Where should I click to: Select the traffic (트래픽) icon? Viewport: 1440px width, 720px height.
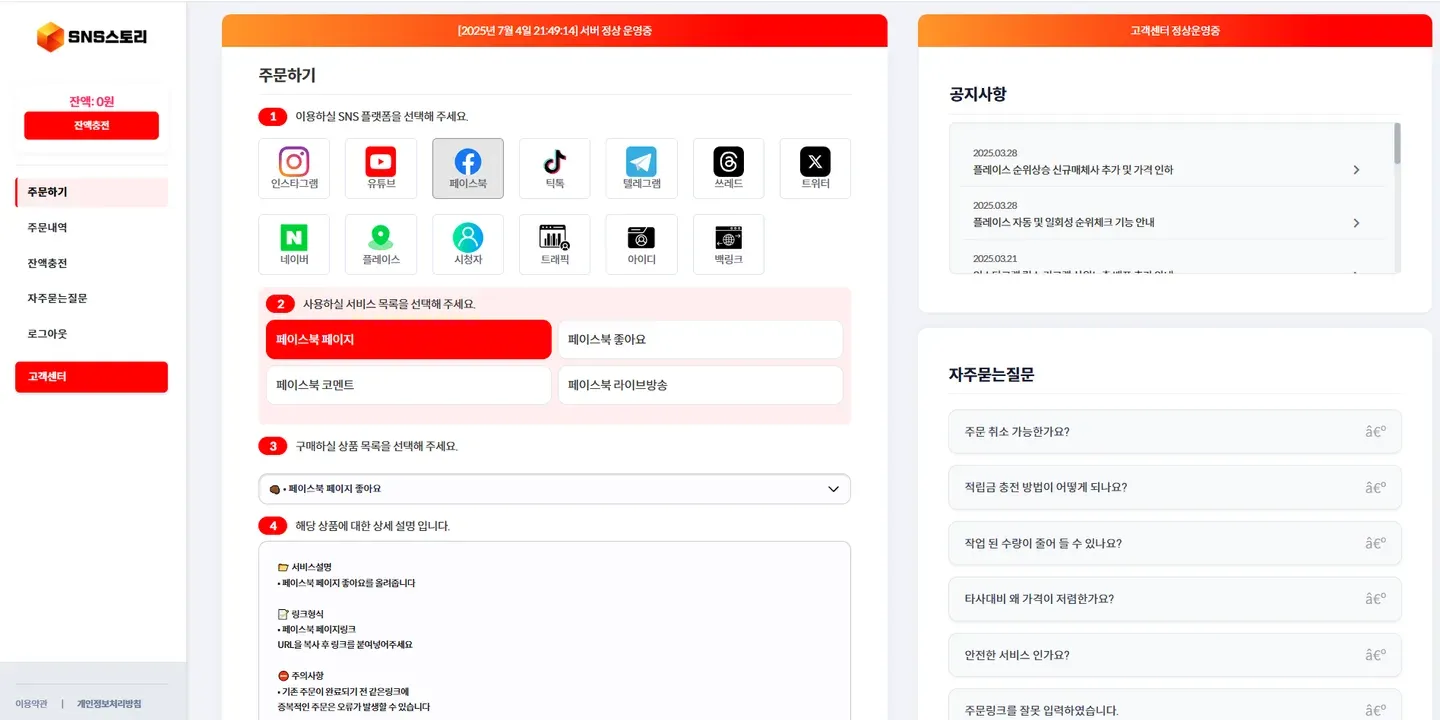(555, 244)
